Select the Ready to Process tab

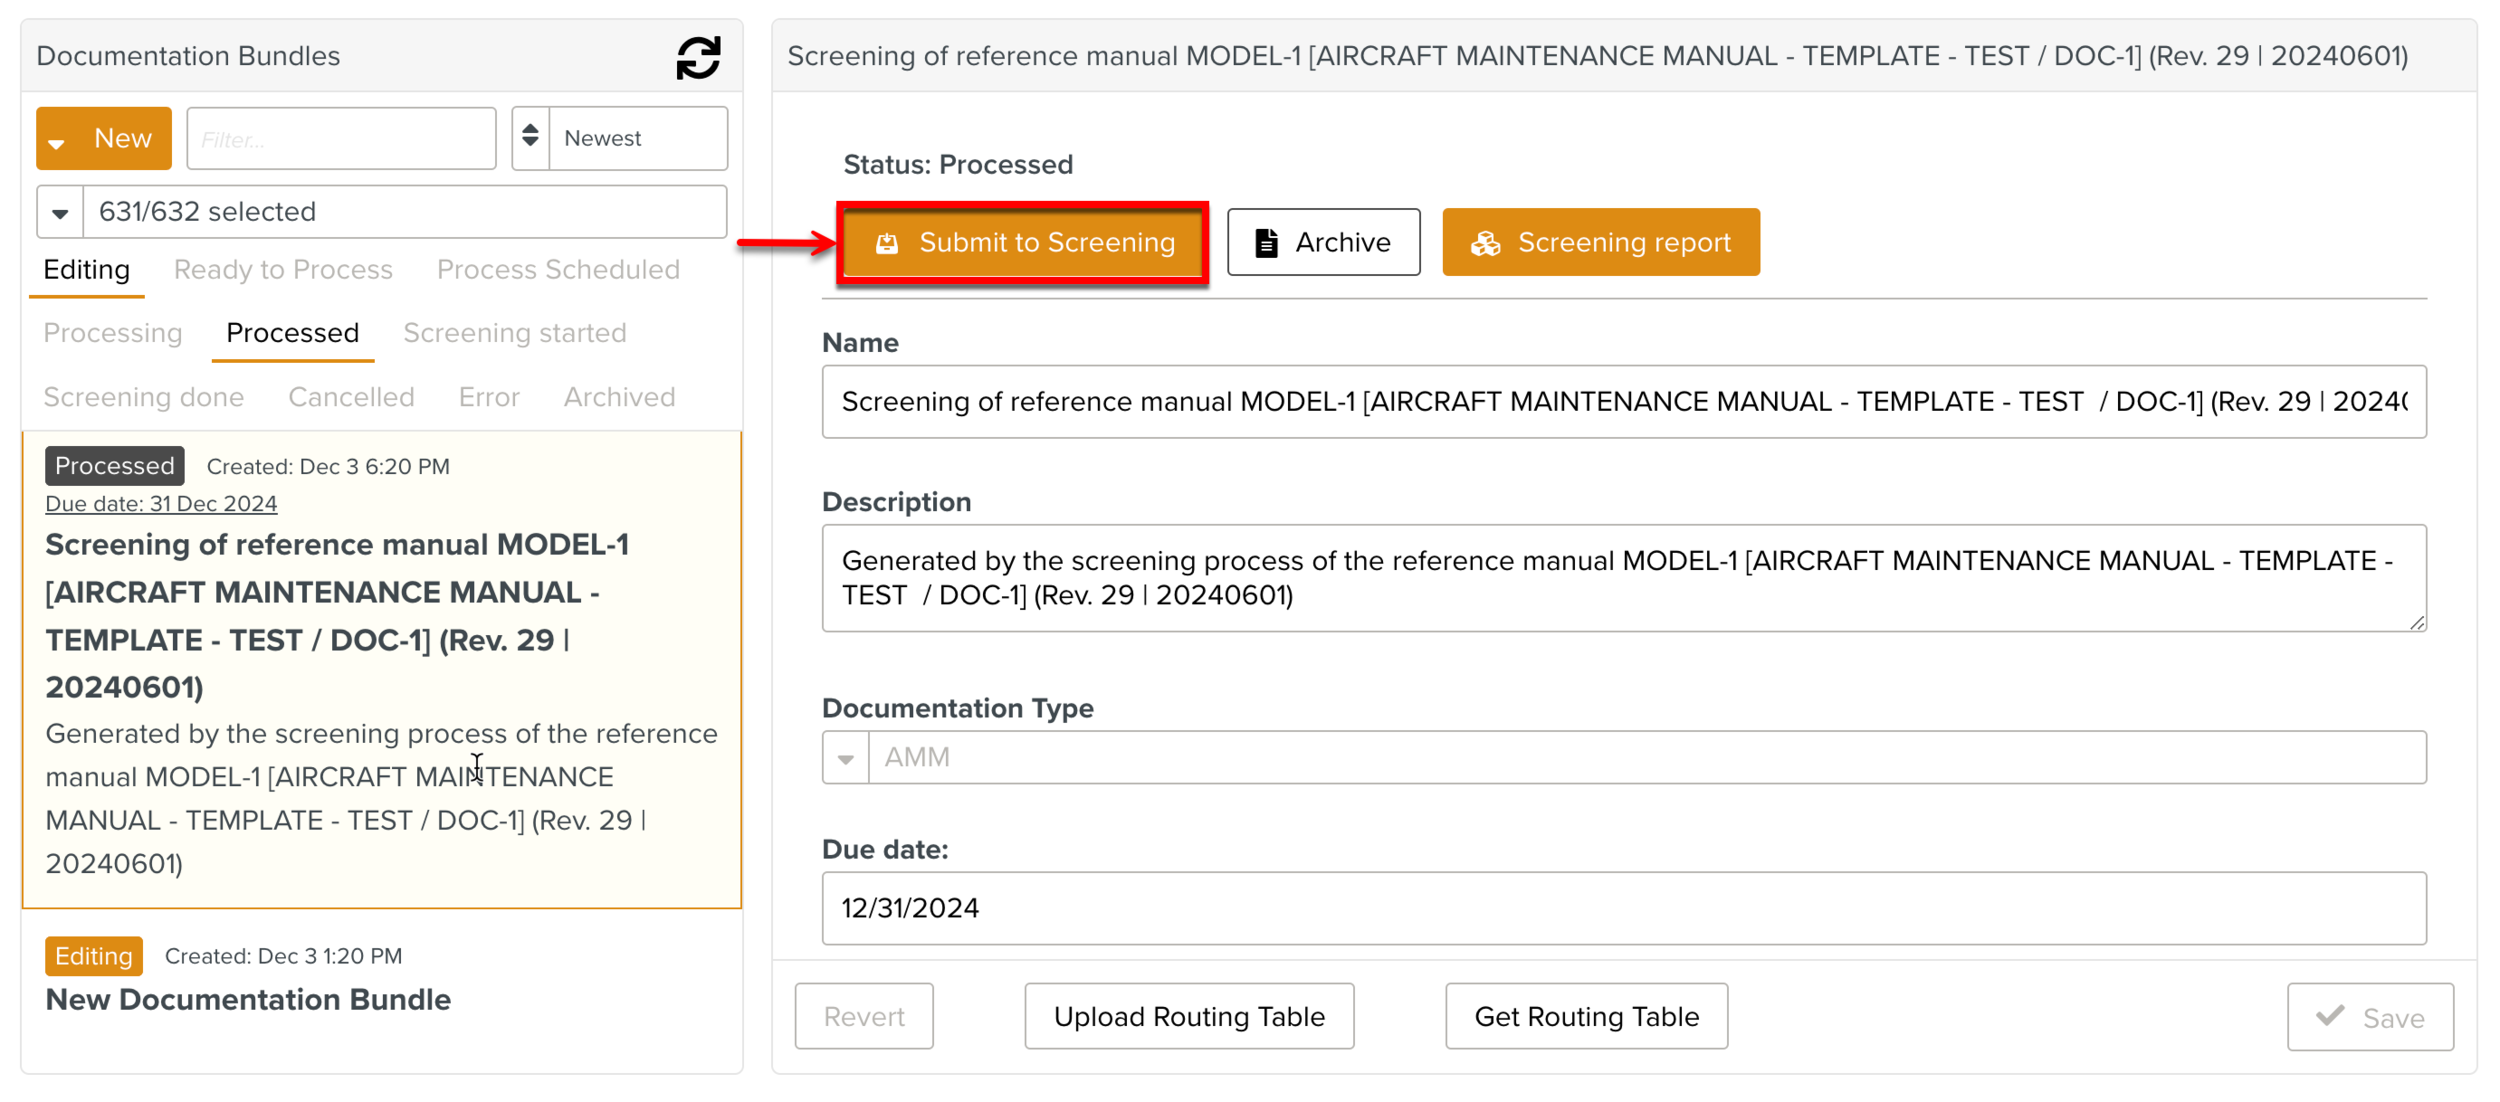point(283,270)
